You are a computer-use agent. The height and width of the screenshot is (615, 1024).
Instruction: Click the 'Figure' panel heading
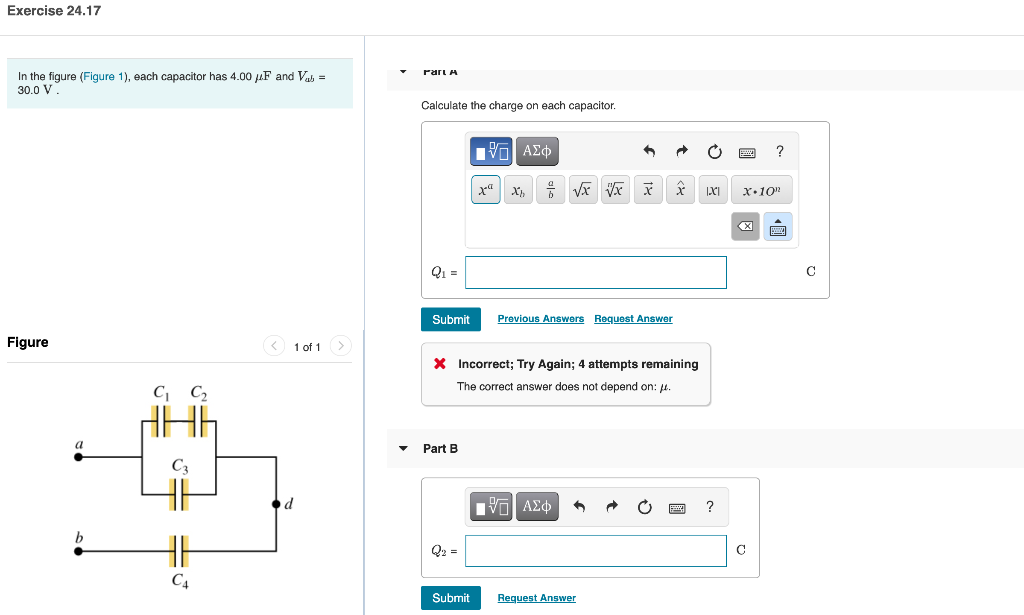(x=27, y=342)
